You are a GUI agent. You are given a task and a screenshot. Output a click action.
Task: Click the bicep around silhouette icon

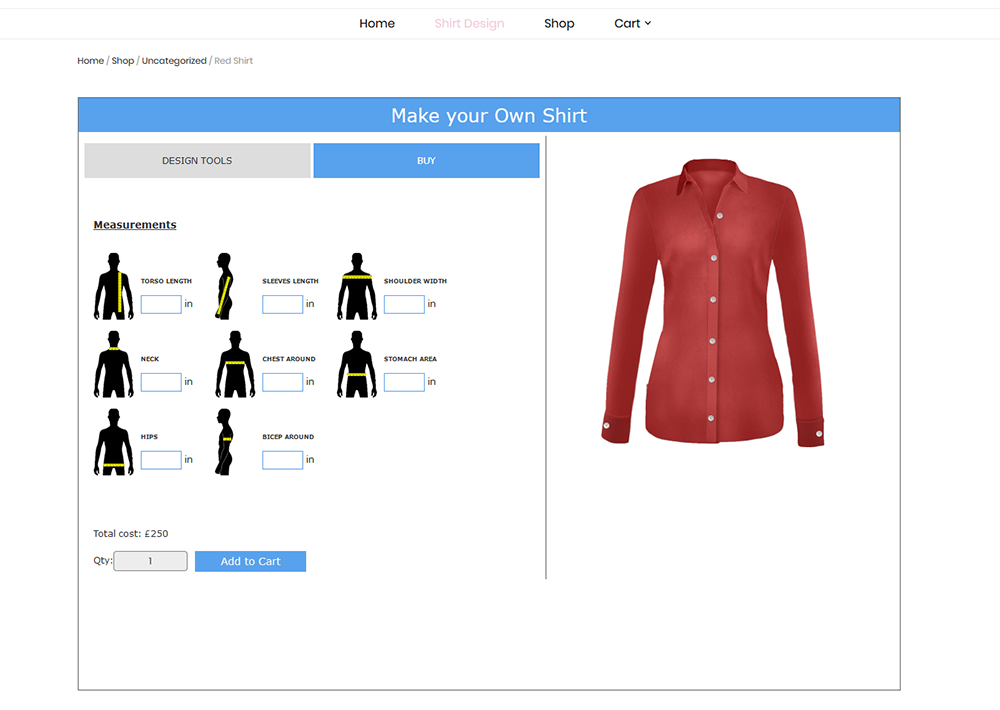pos(224,442)
